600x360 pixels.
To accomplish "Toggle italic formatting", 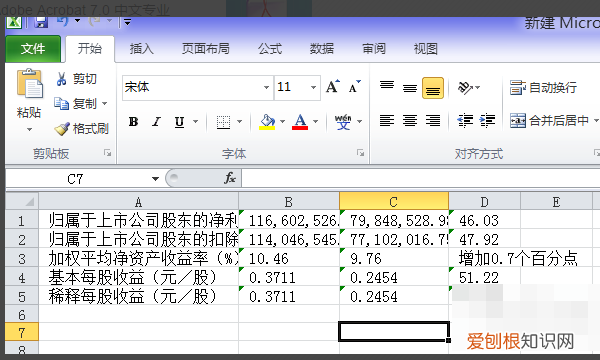I will 156,122.
